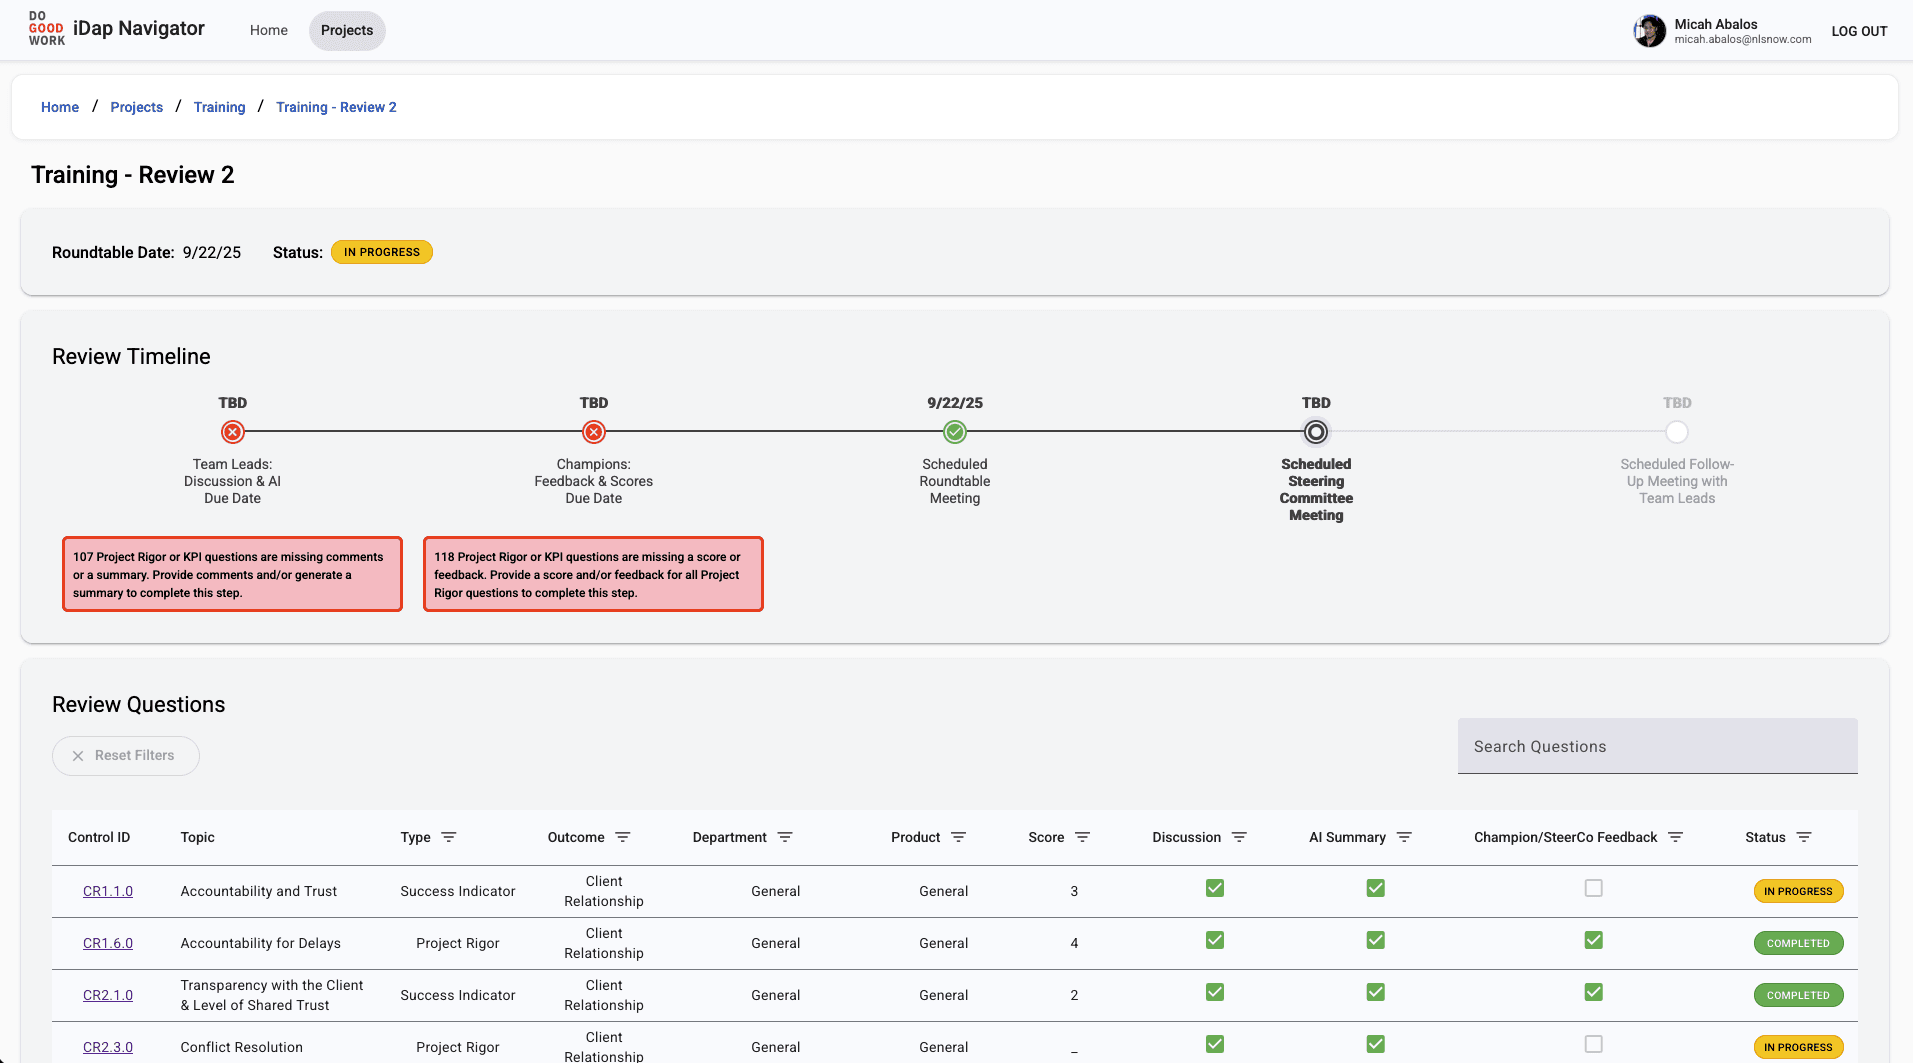Toggle the AI Summary checkbox for CR2.1.0
1913x1063 pixels.
[x=1375, y=992]
